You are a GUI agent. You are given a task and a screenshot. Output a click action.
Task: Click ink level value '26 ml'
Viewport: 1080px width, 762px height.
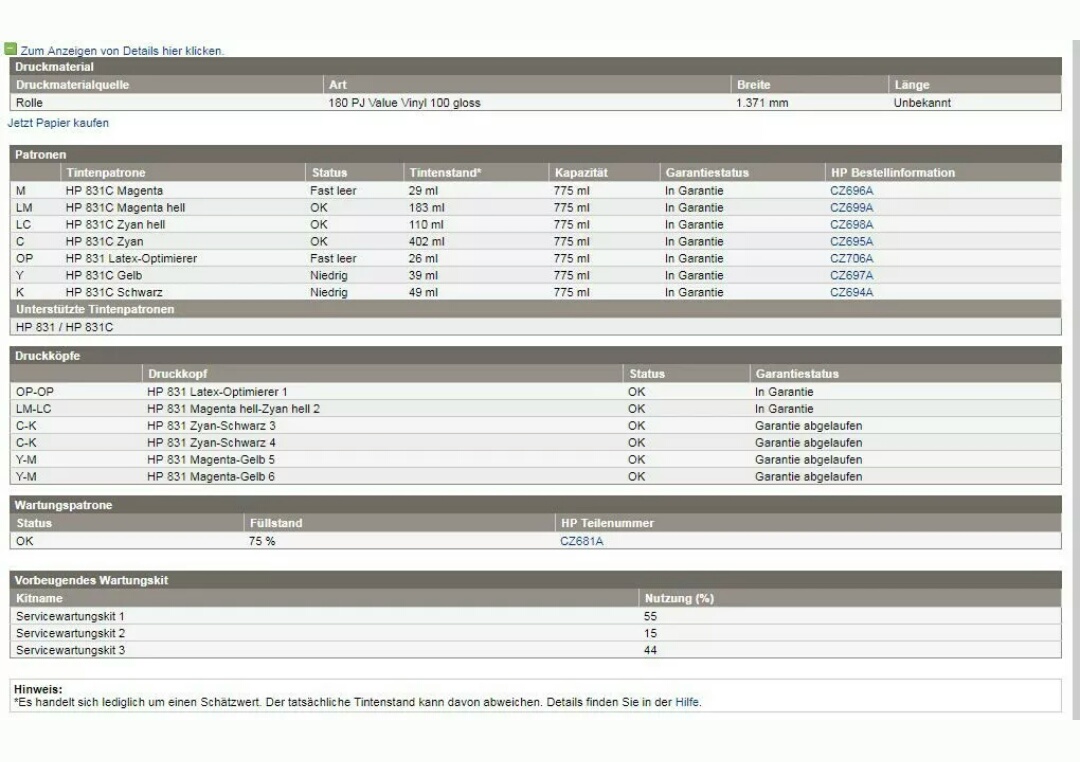click(x=423, y=258)
